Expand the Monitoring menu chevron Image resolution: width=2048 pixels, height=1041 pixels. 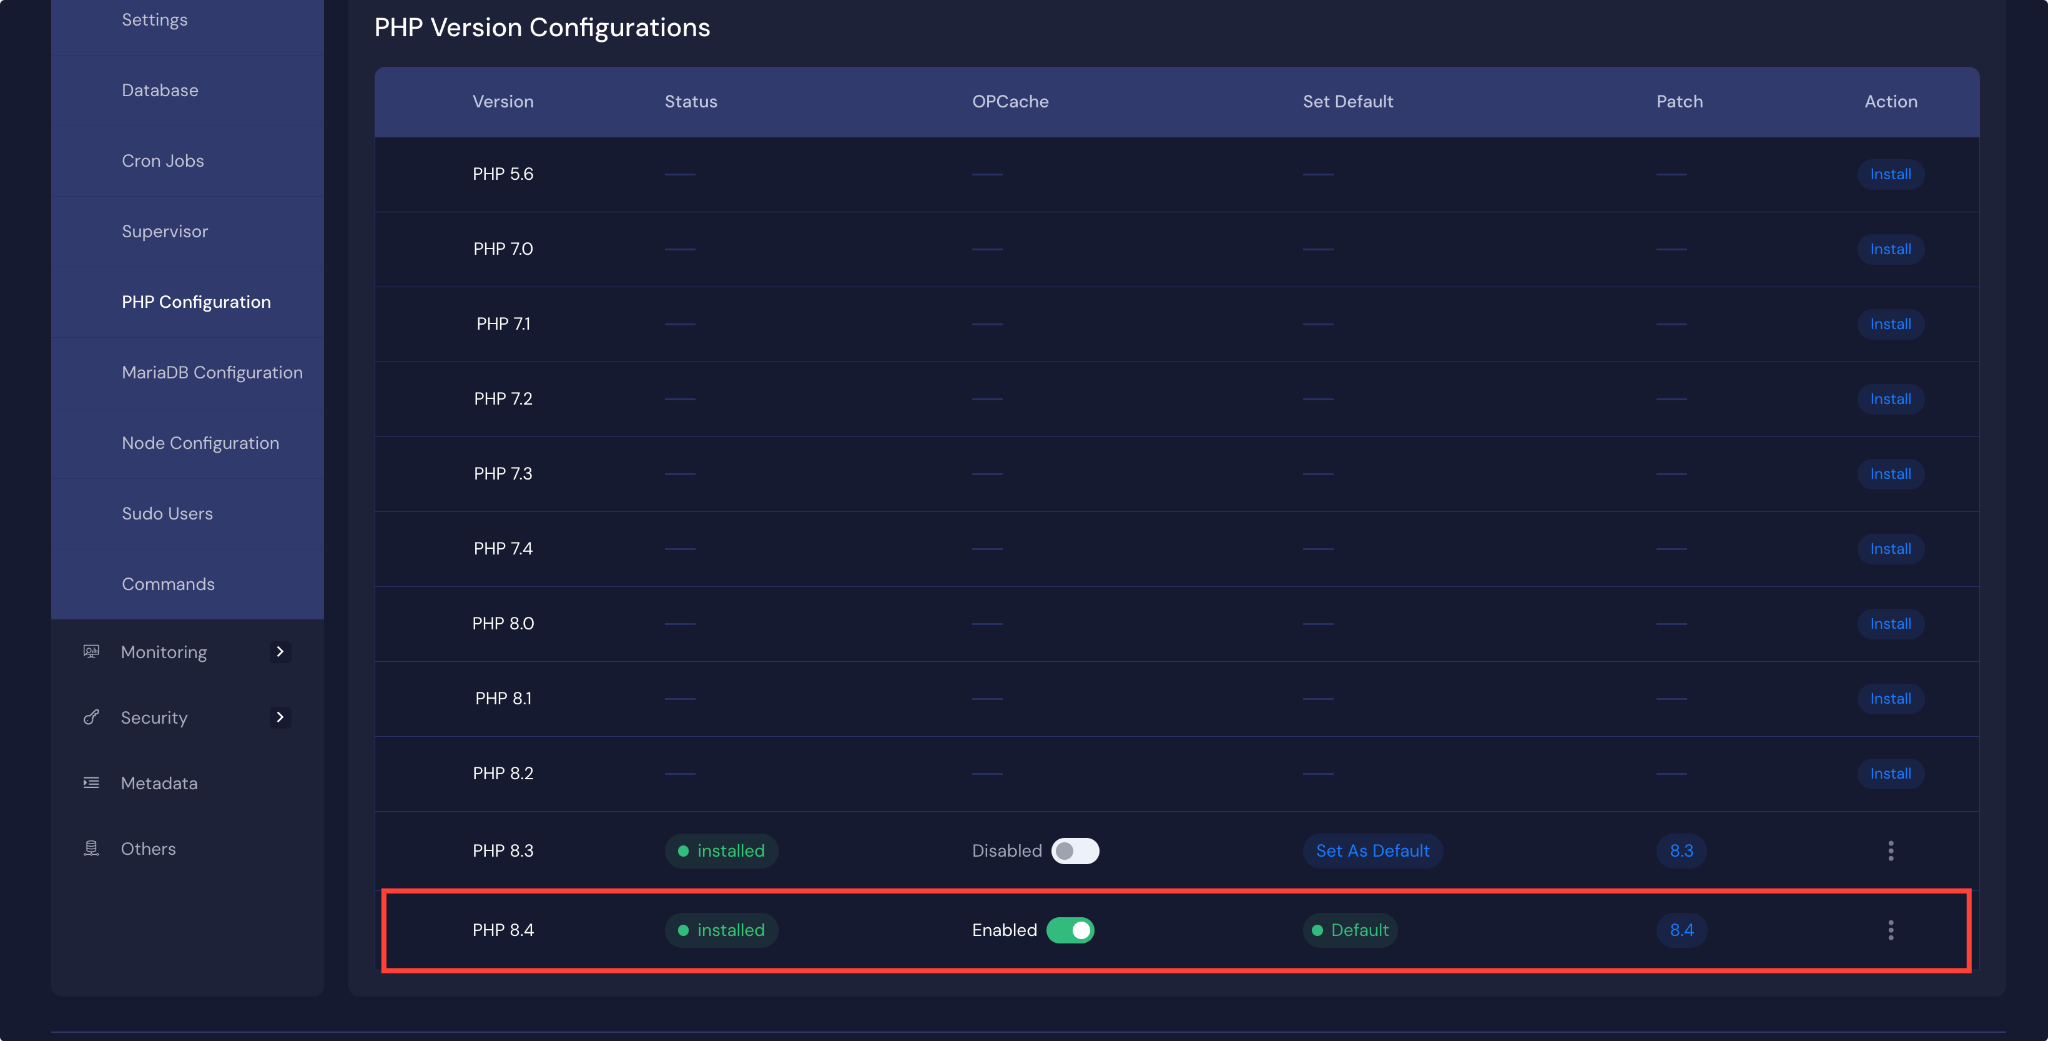280,652
